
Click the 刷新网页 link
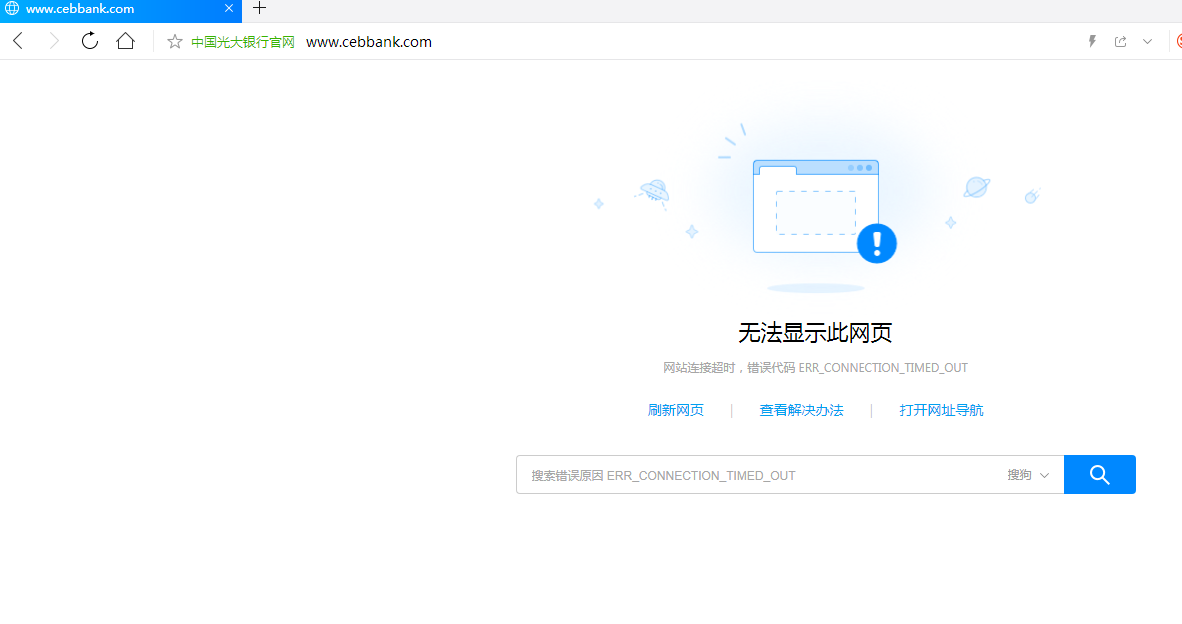[x=676, y=409]
